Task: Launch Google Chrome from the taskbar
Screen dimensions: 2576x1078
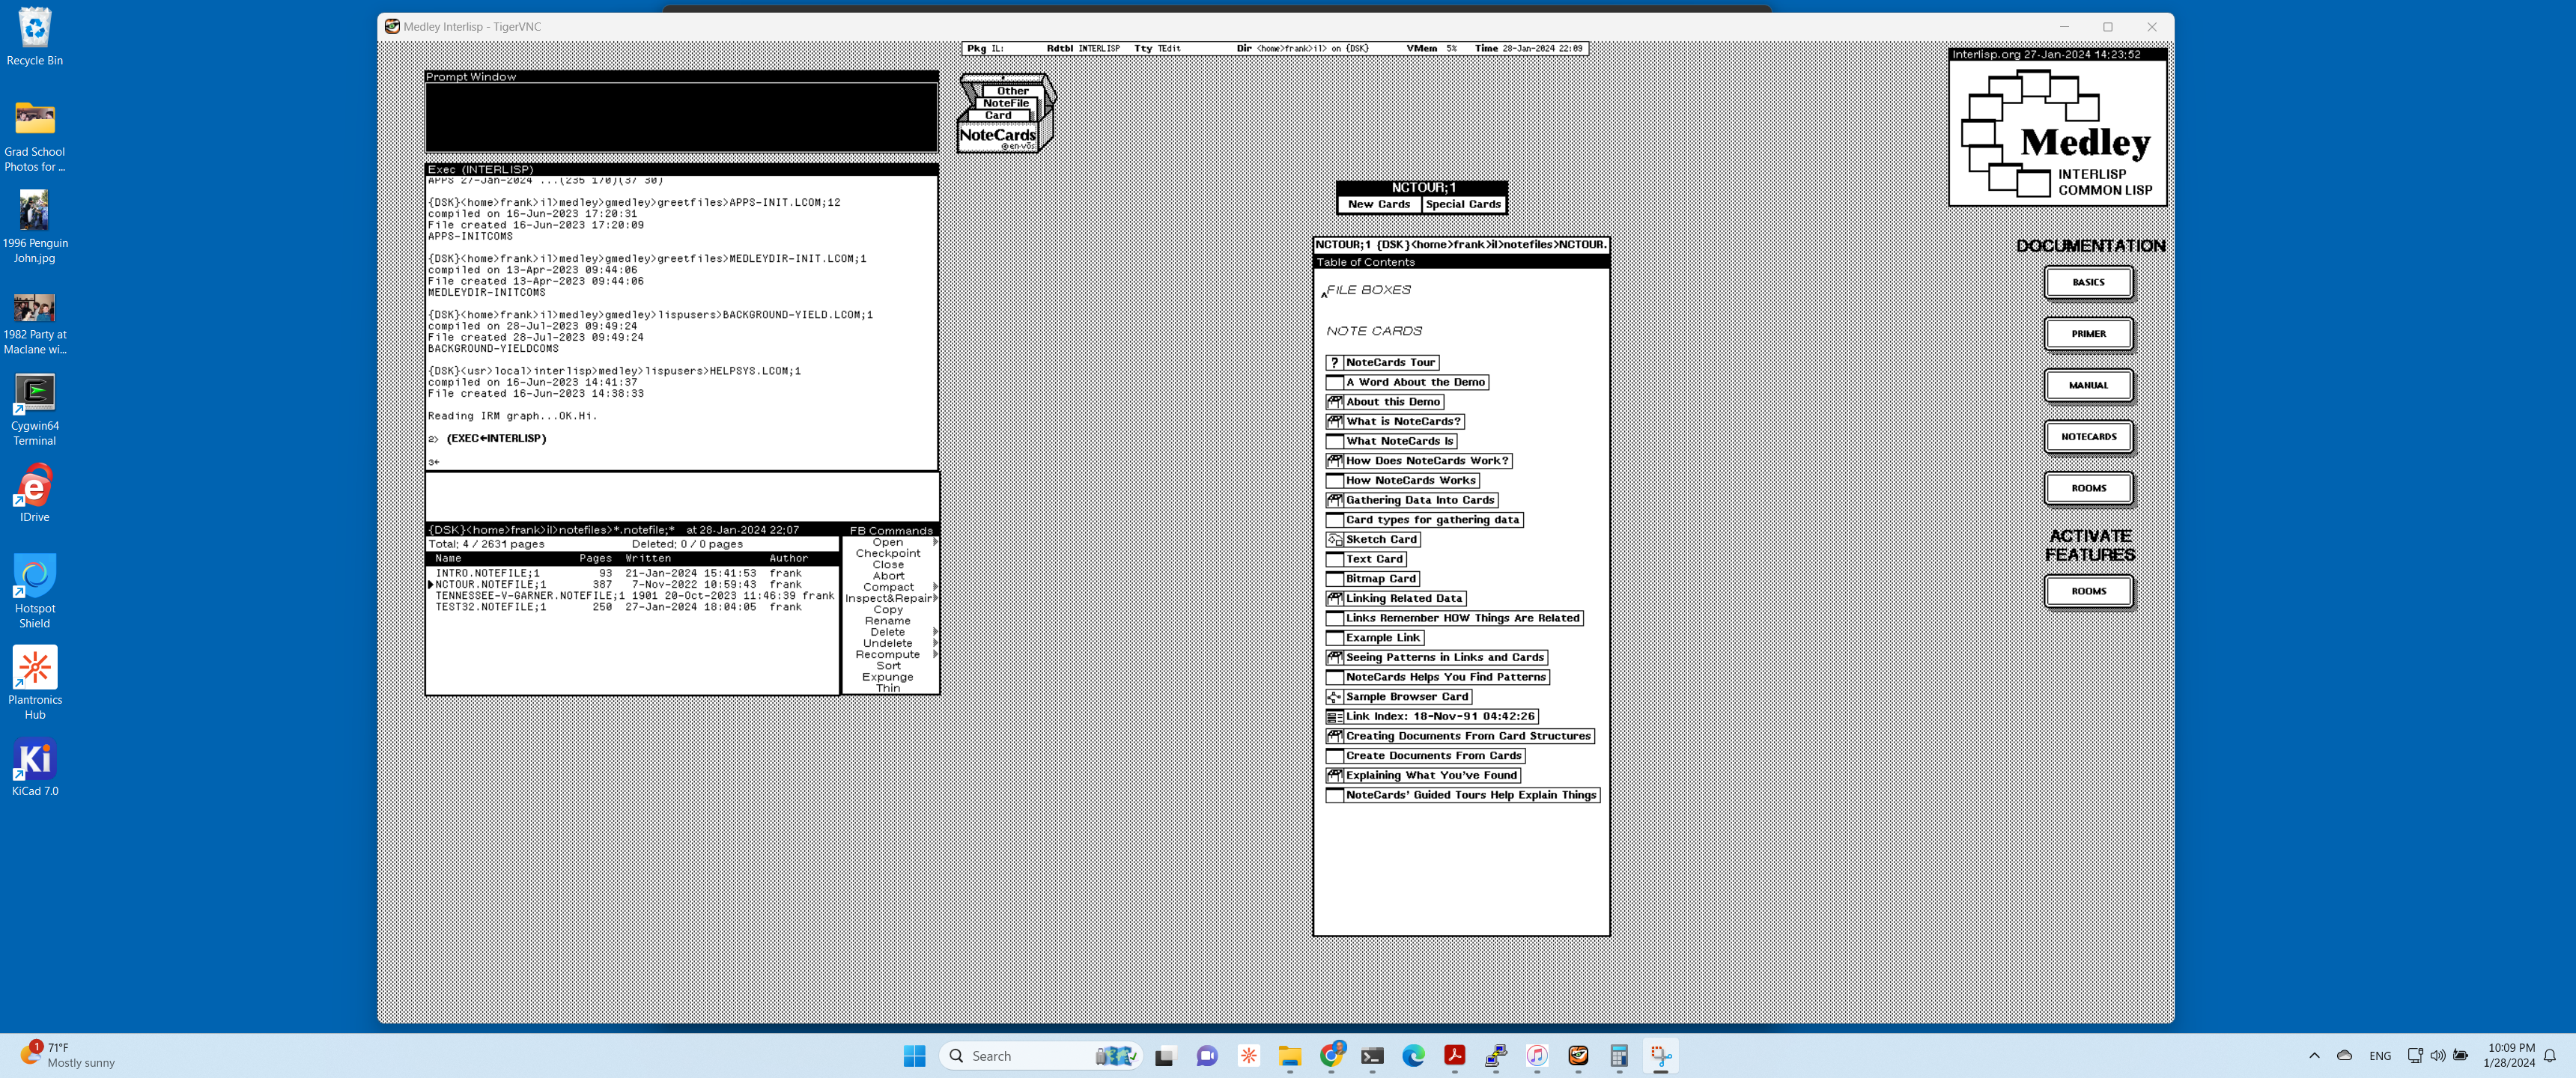Action: [1331, 1055]
